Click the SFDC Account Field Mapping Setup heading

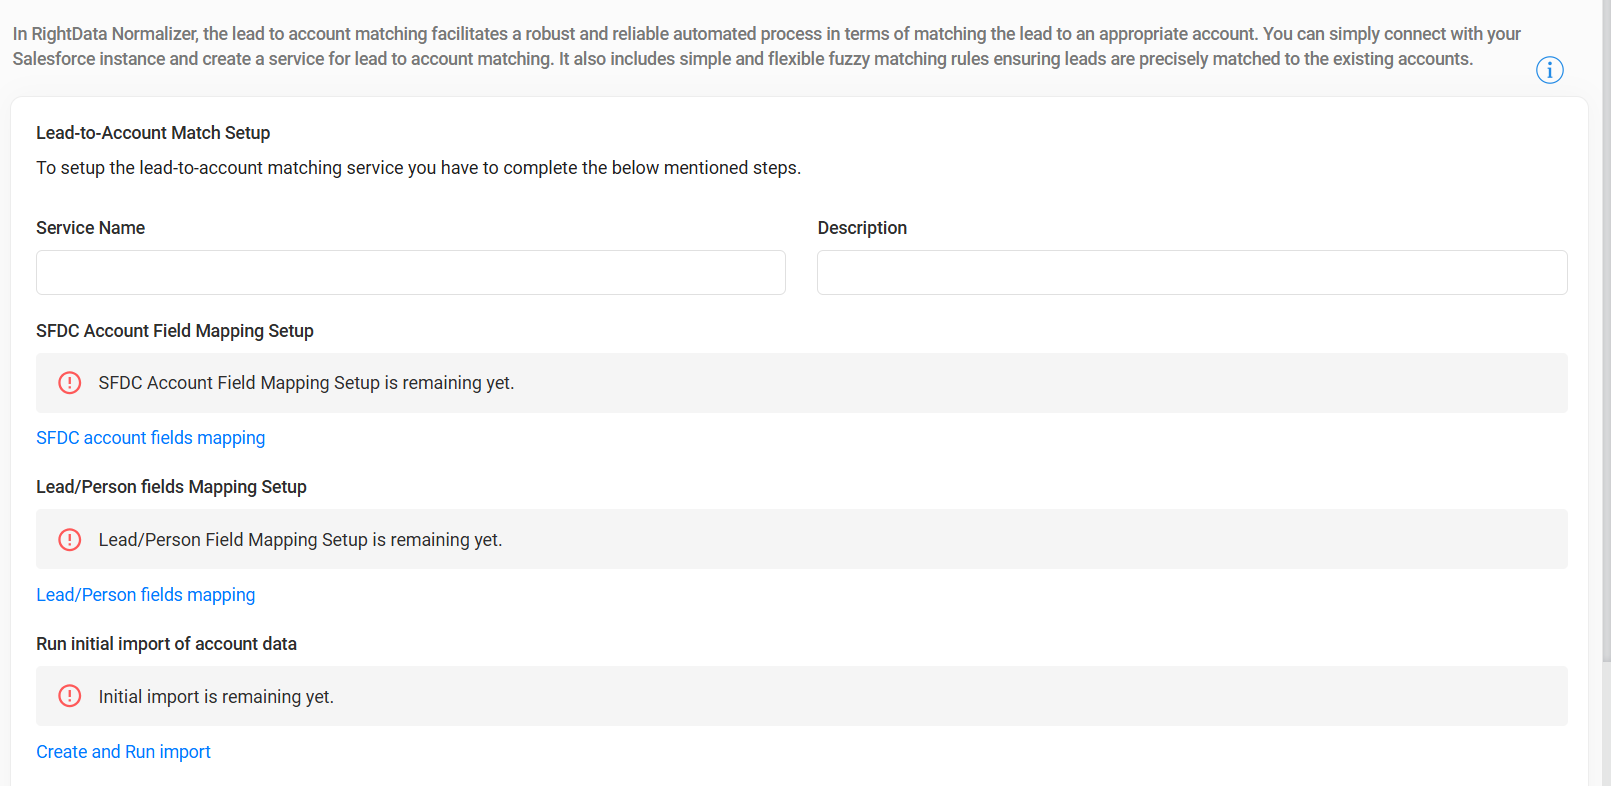[175, 331]
